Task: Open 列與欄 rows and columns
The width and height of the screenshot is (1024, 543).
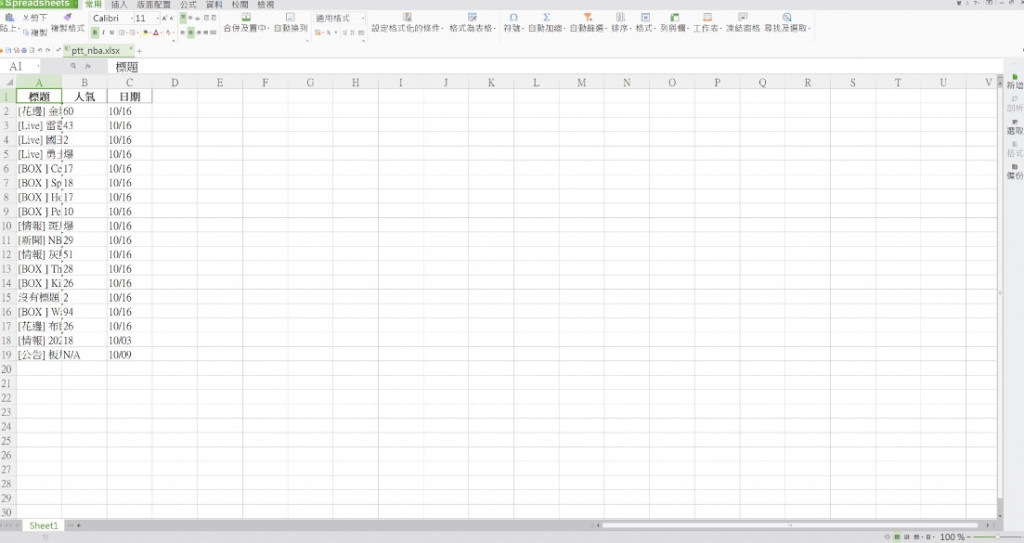Action: pyautogui.click(x=675, y=23)
